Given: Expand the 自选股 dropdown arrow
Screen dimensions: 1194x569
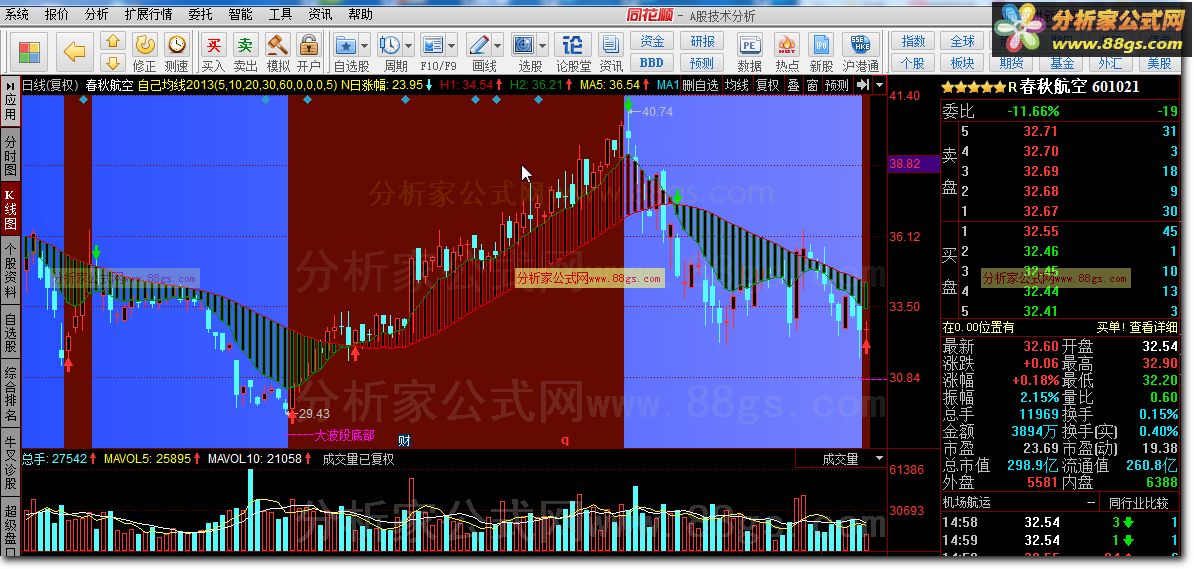Looking at the screenshot, I should coord(365,45).
